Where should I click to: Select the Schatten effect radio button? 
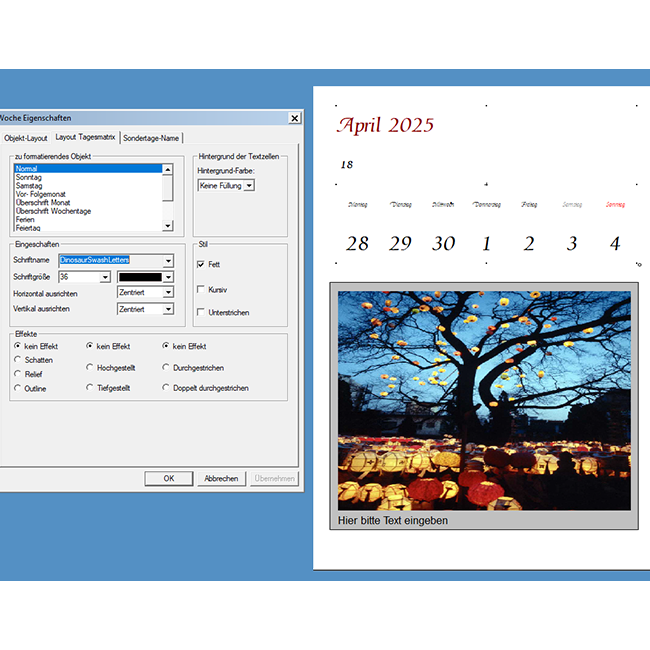(17, 360)
